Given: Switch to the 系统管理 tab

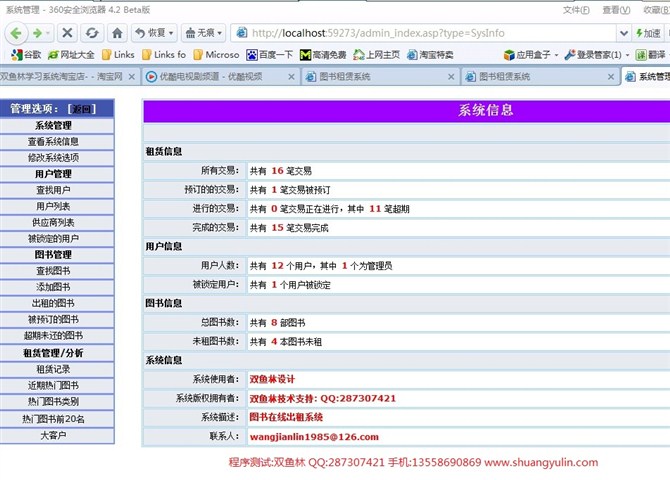Looking at the screenshot, I should 646,77.
